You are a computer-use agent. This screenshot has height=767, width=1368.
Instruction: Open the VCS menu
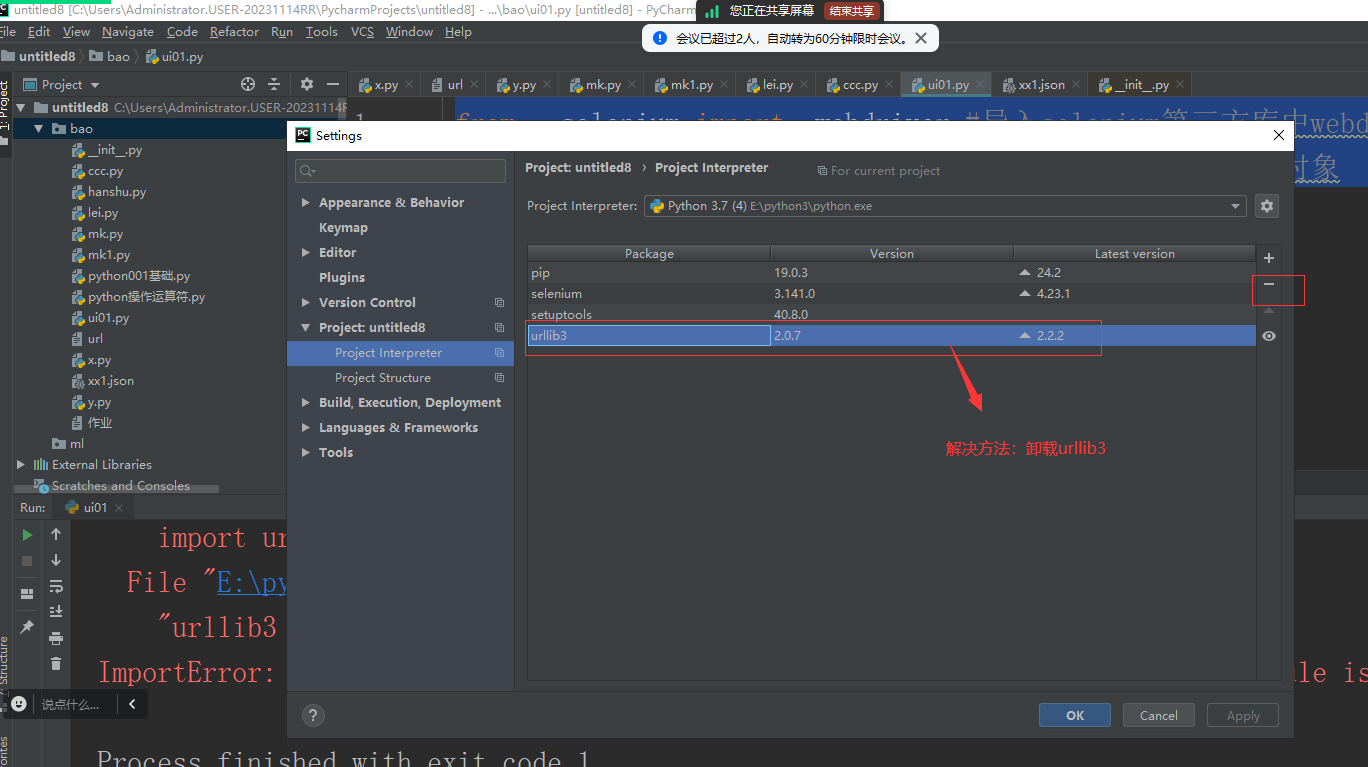coord(362,32)
